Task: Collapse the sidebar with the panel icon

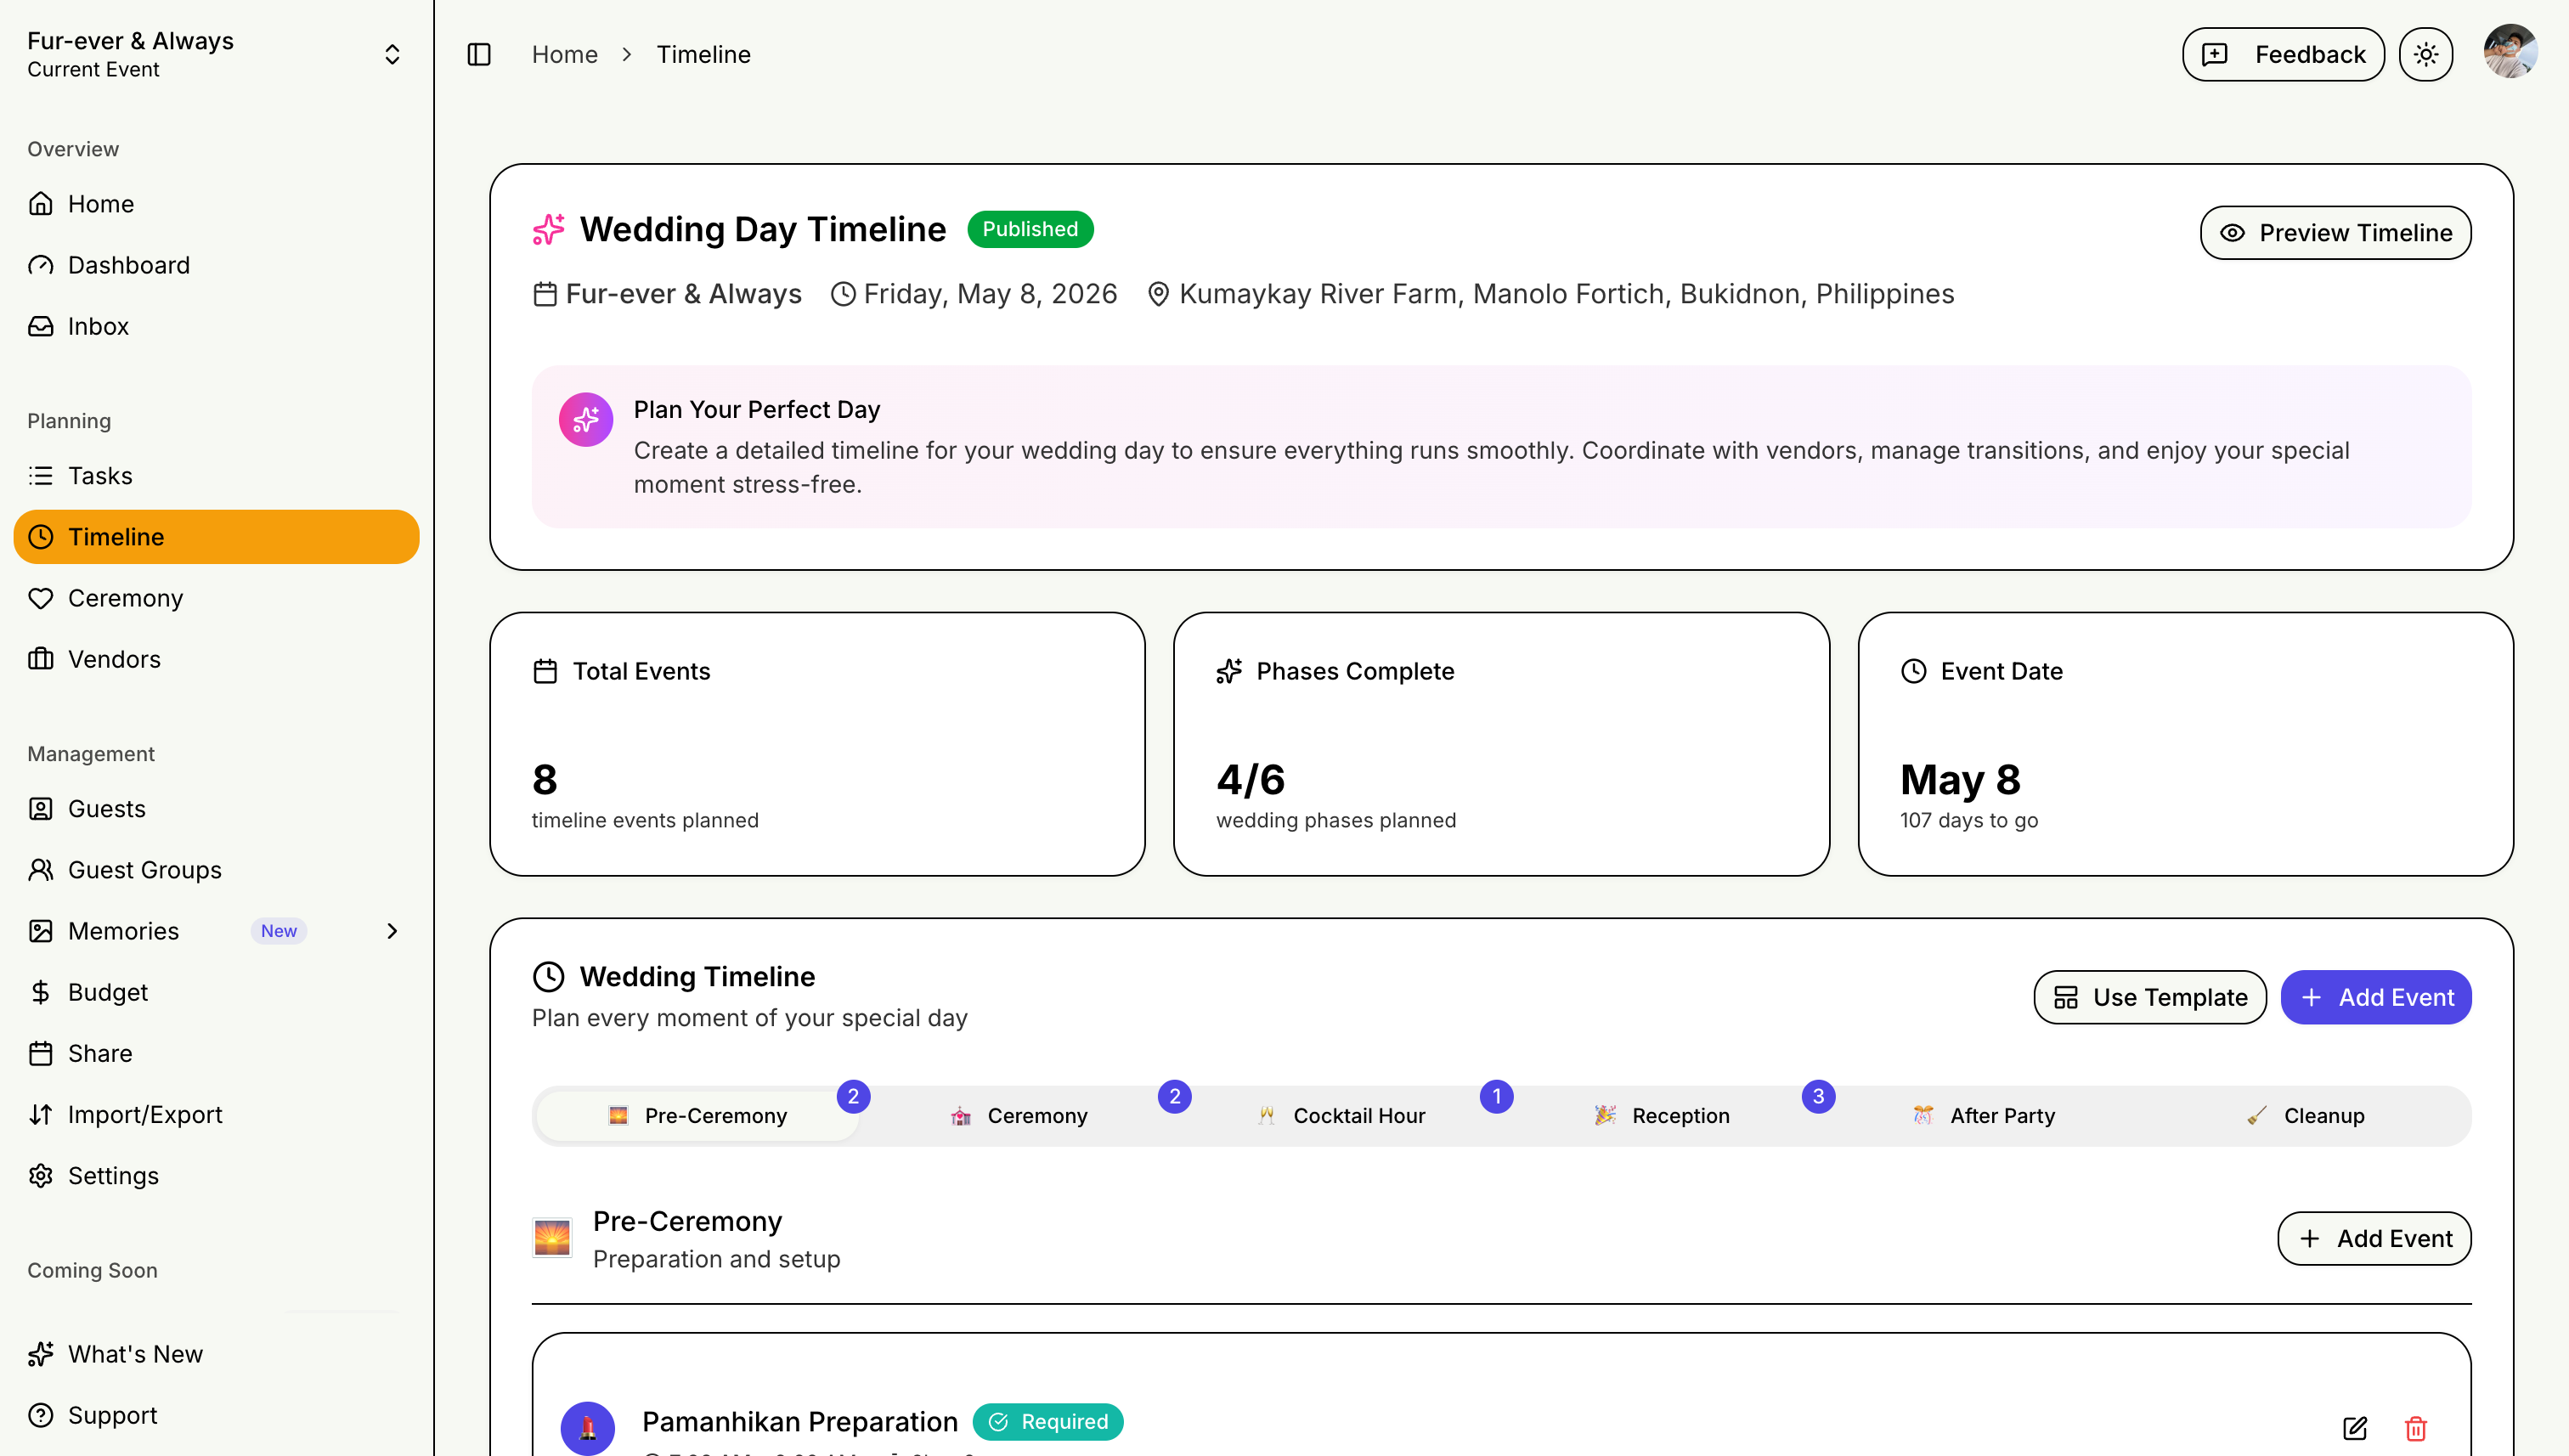Action: [x=479, y=54]
